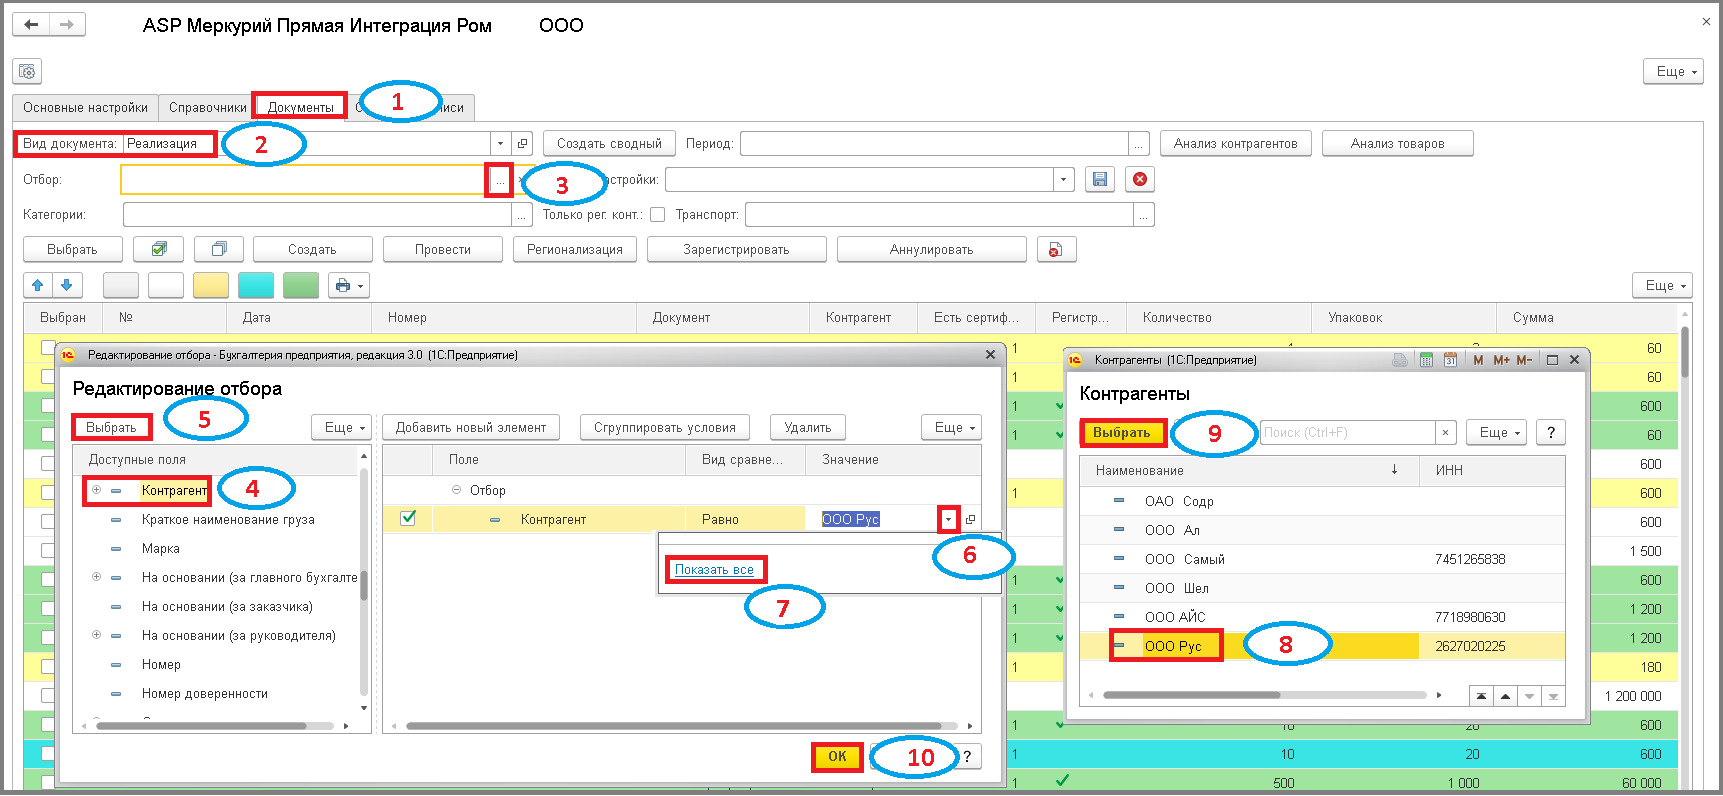Open the printer icon menu

coord(349,285)
